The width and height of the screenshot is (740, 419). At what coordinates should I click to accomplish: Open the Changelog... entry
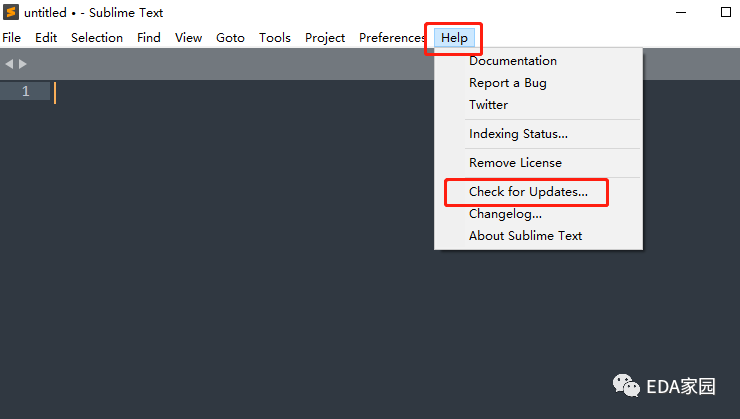coord(505,214)
